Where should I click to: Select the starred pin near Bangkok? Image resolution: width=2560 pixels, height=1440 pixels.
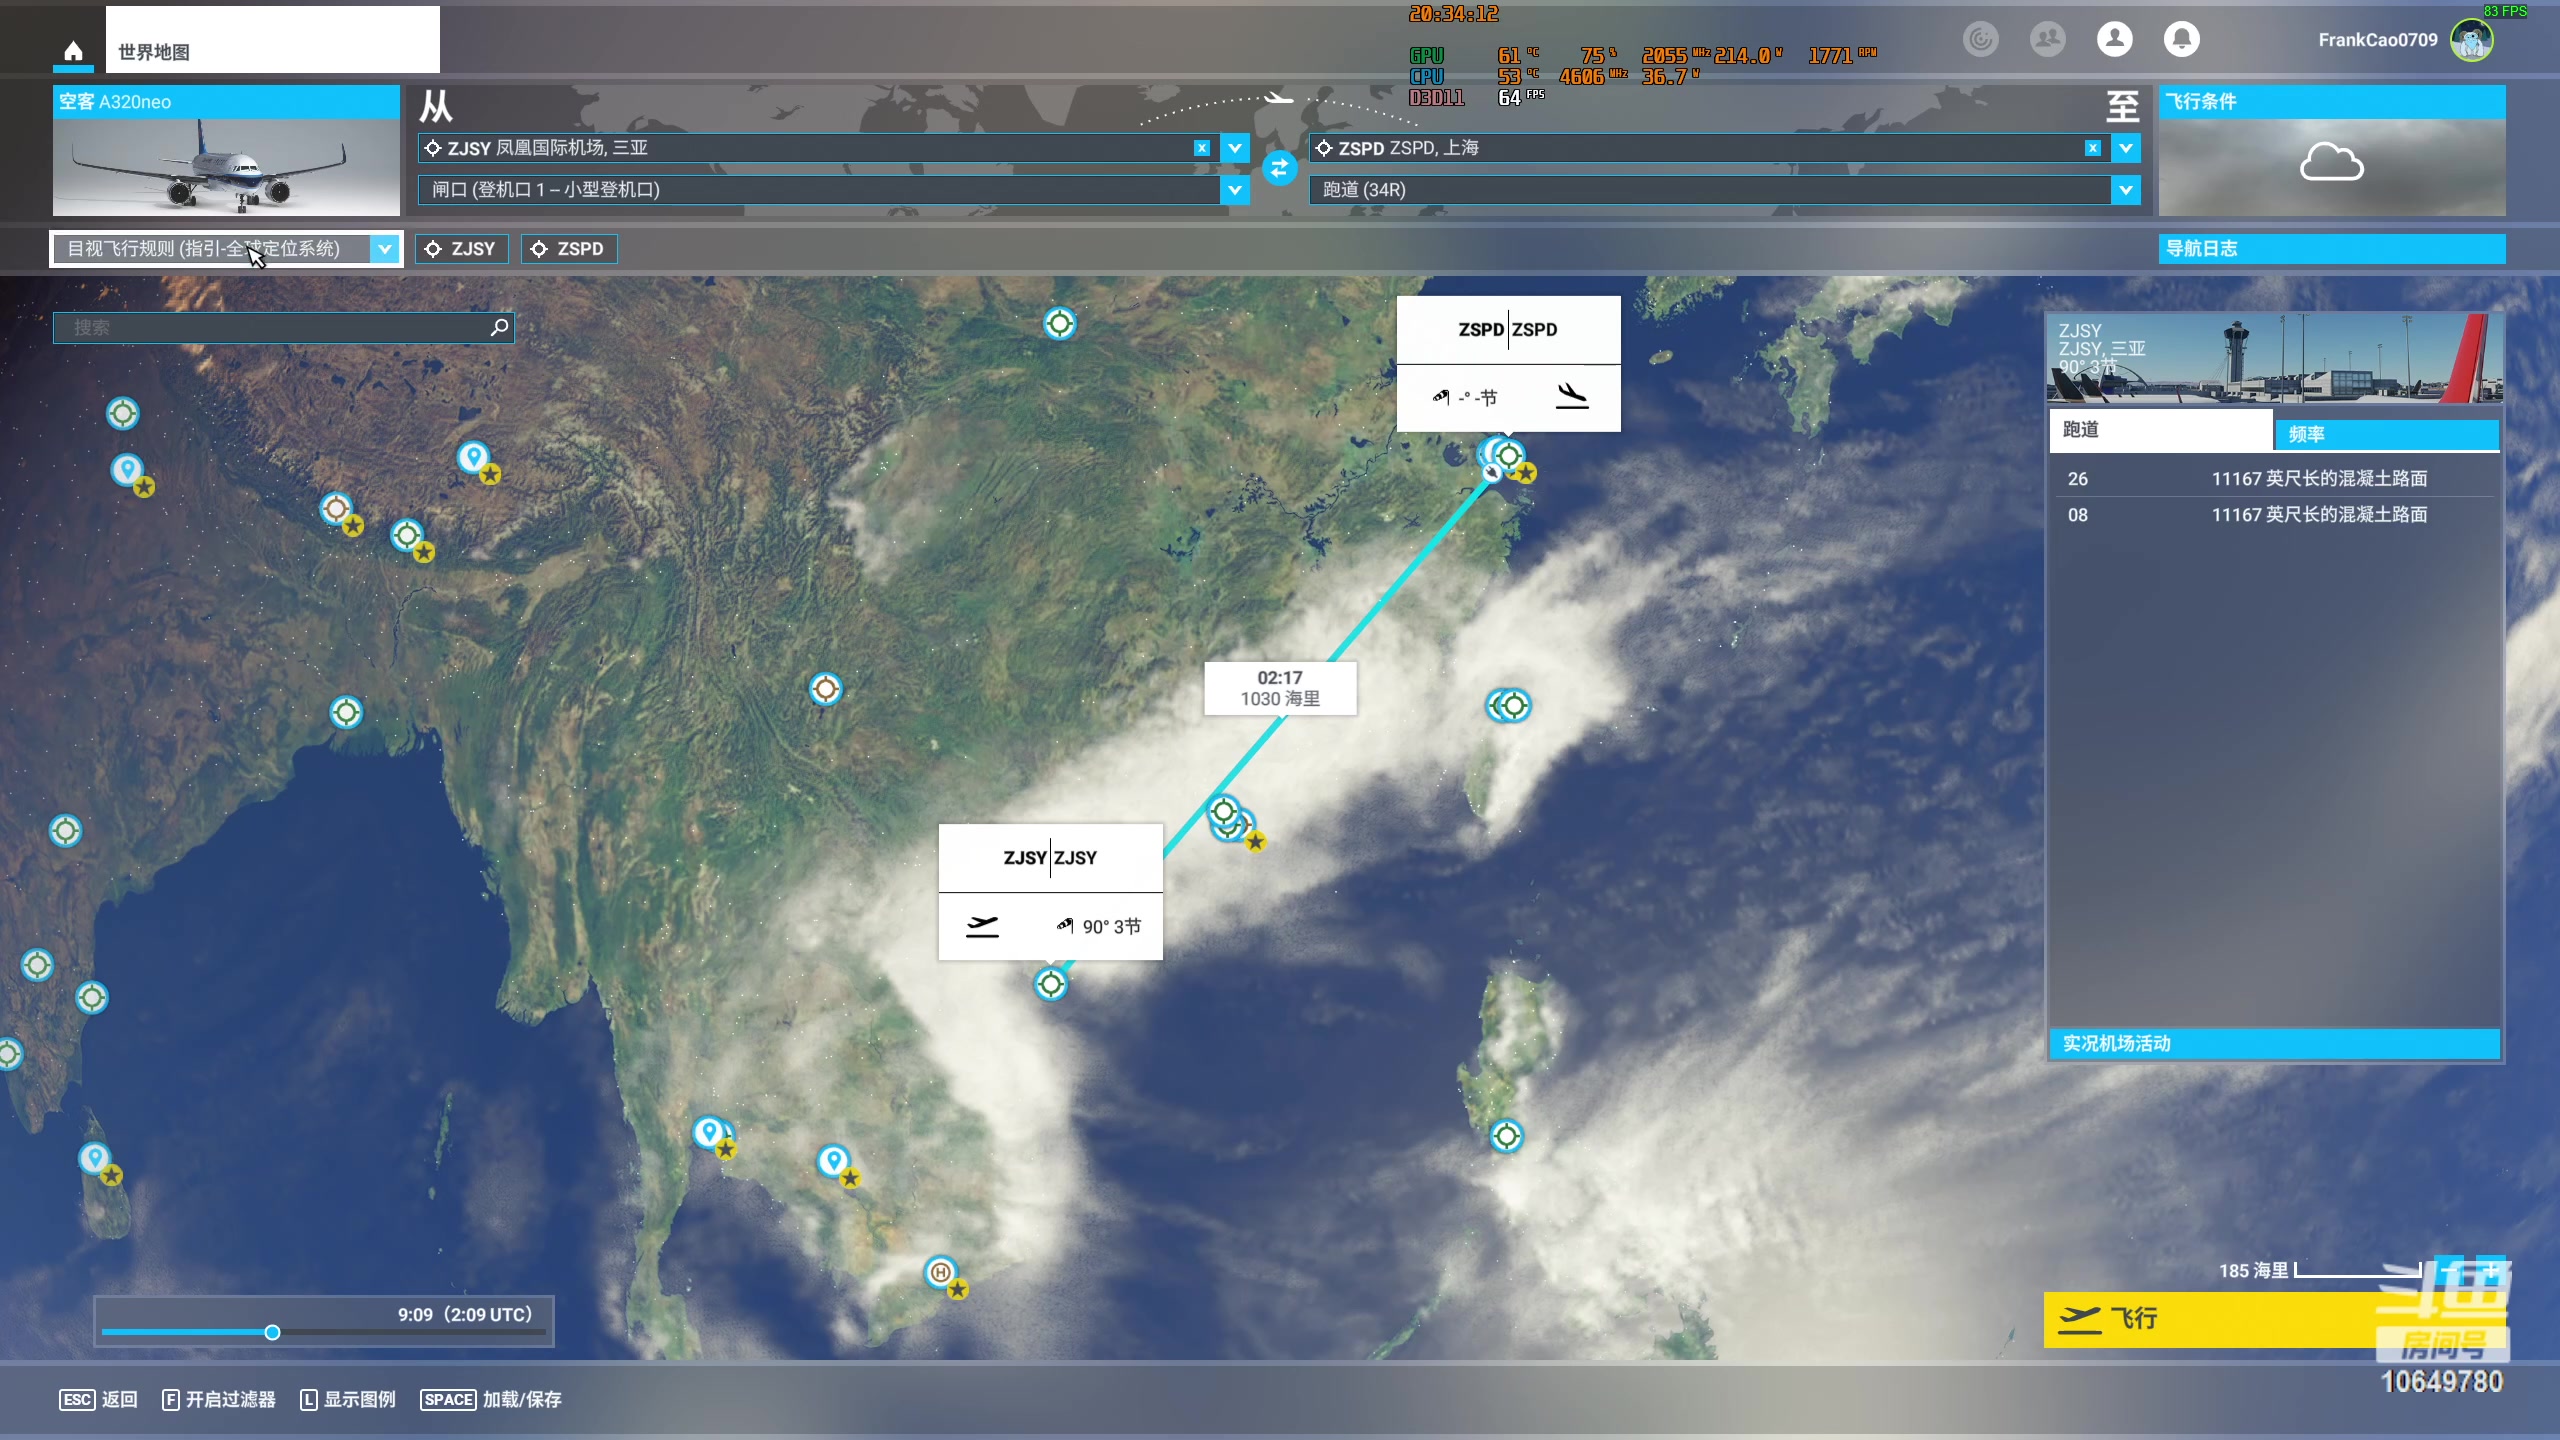[x=709, y=1132]
